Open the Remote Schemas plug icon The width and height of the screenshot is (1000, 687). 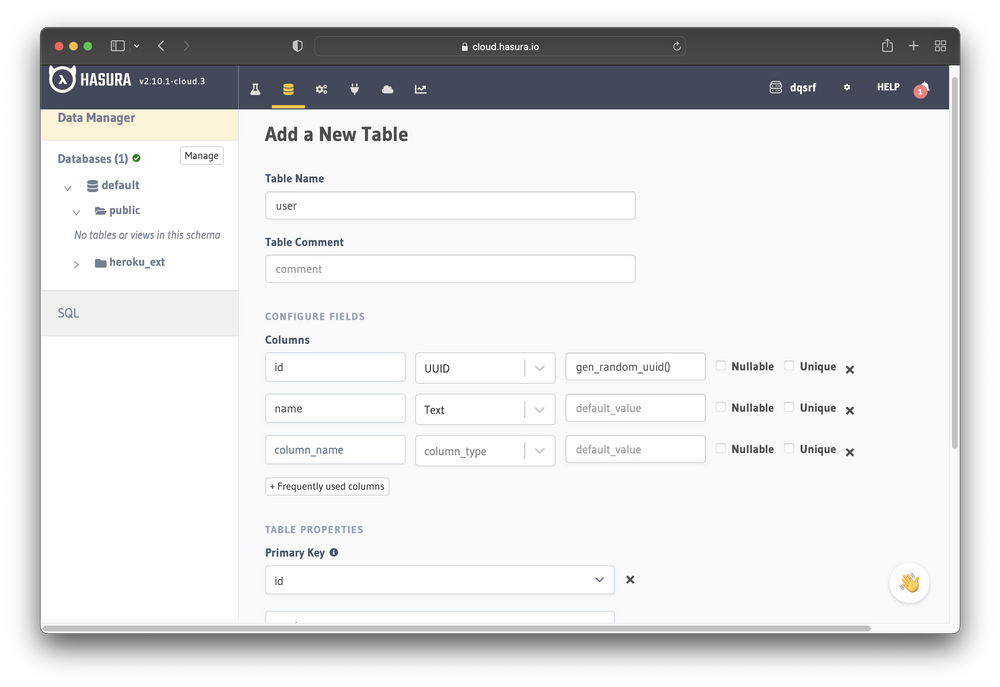coord(354,89)
